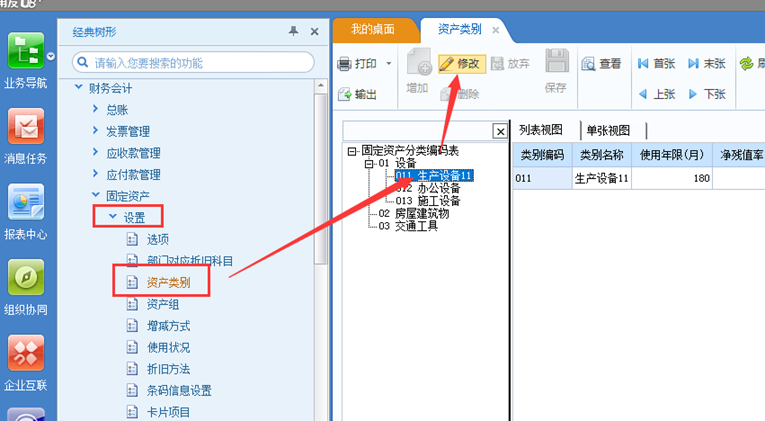Open the 打印 dropdown arrow

[x=387, y=64]
